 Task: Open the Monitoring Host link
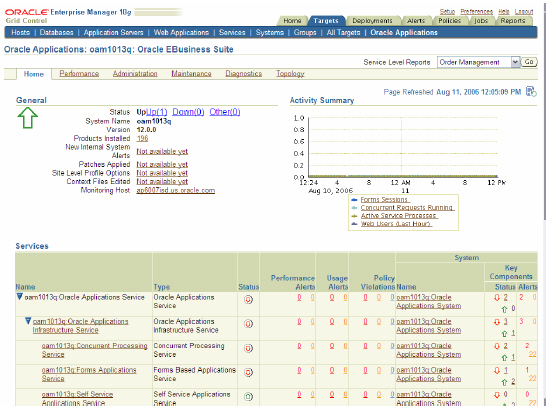tap(176, 190)
